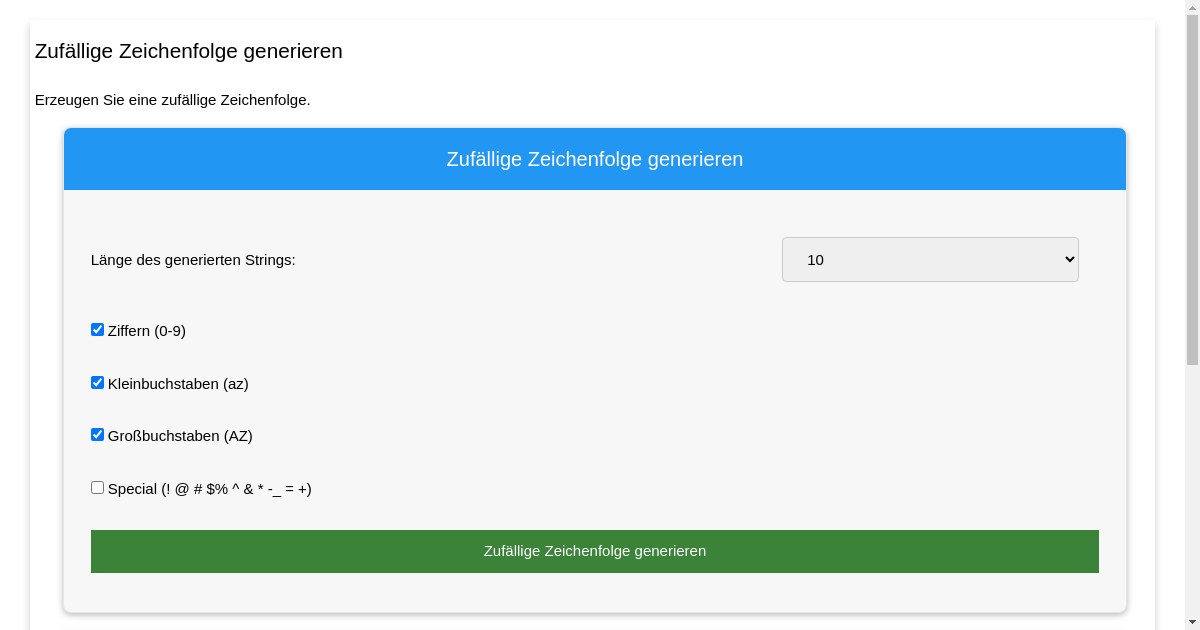The width and height of the screenshot is (1200, 630).
Task: Click the scrollbar down arrow
Action: [1193, 622]
